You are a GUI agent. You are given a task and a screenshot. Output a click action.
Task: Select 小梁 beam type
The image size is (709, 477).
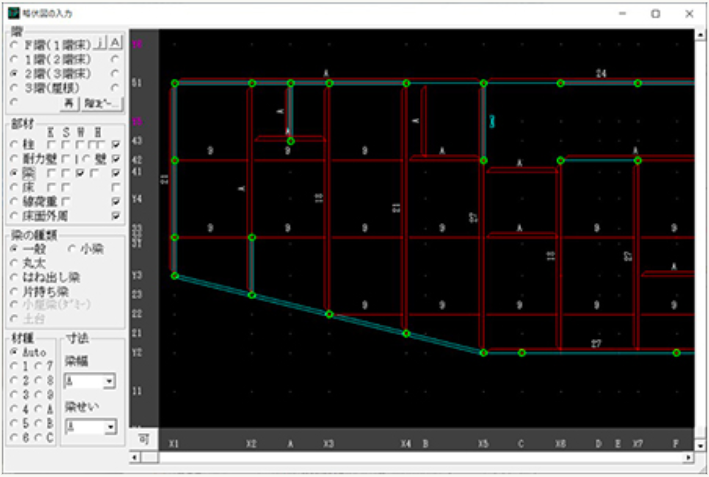coord(72,248)
